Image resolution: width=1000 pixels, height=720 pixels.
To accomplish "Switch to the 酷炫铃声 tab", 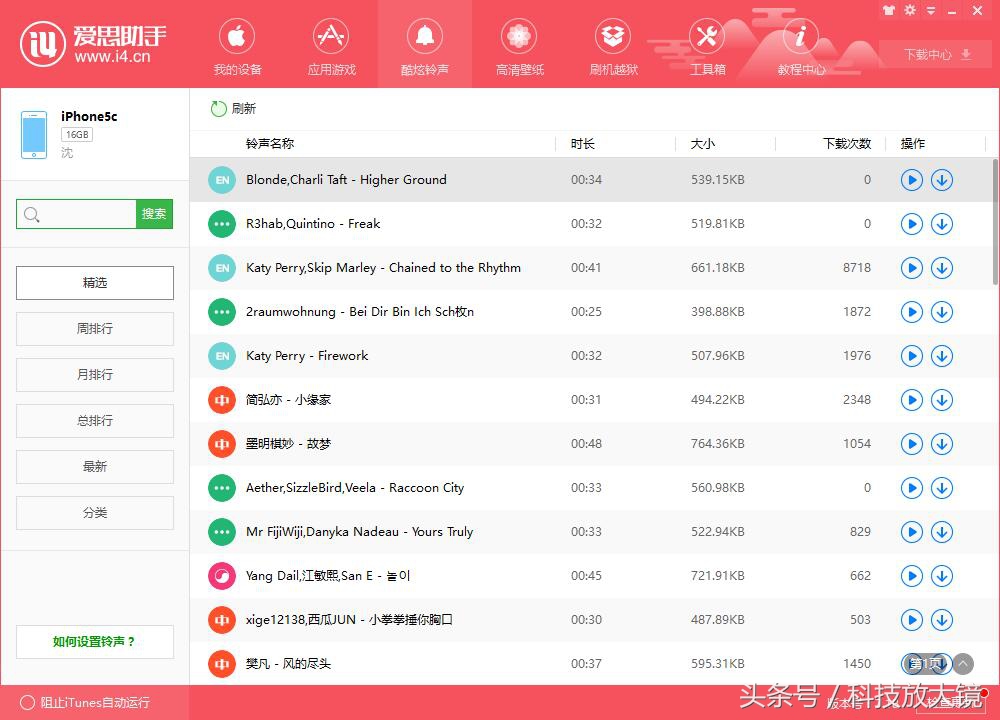I will (425, 45).
